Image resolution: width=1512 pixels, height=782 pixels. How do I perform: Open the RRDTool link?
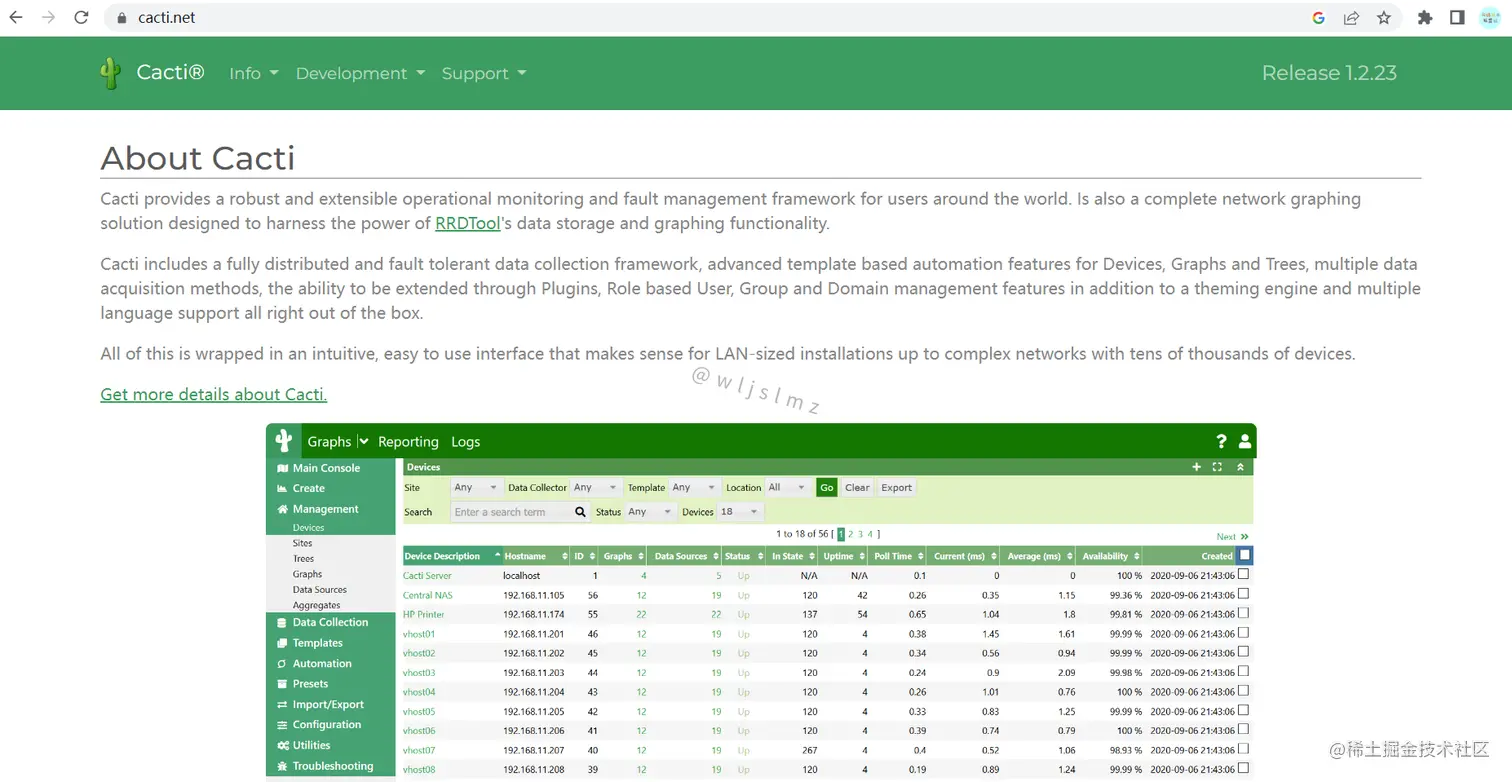click(467, 223)
